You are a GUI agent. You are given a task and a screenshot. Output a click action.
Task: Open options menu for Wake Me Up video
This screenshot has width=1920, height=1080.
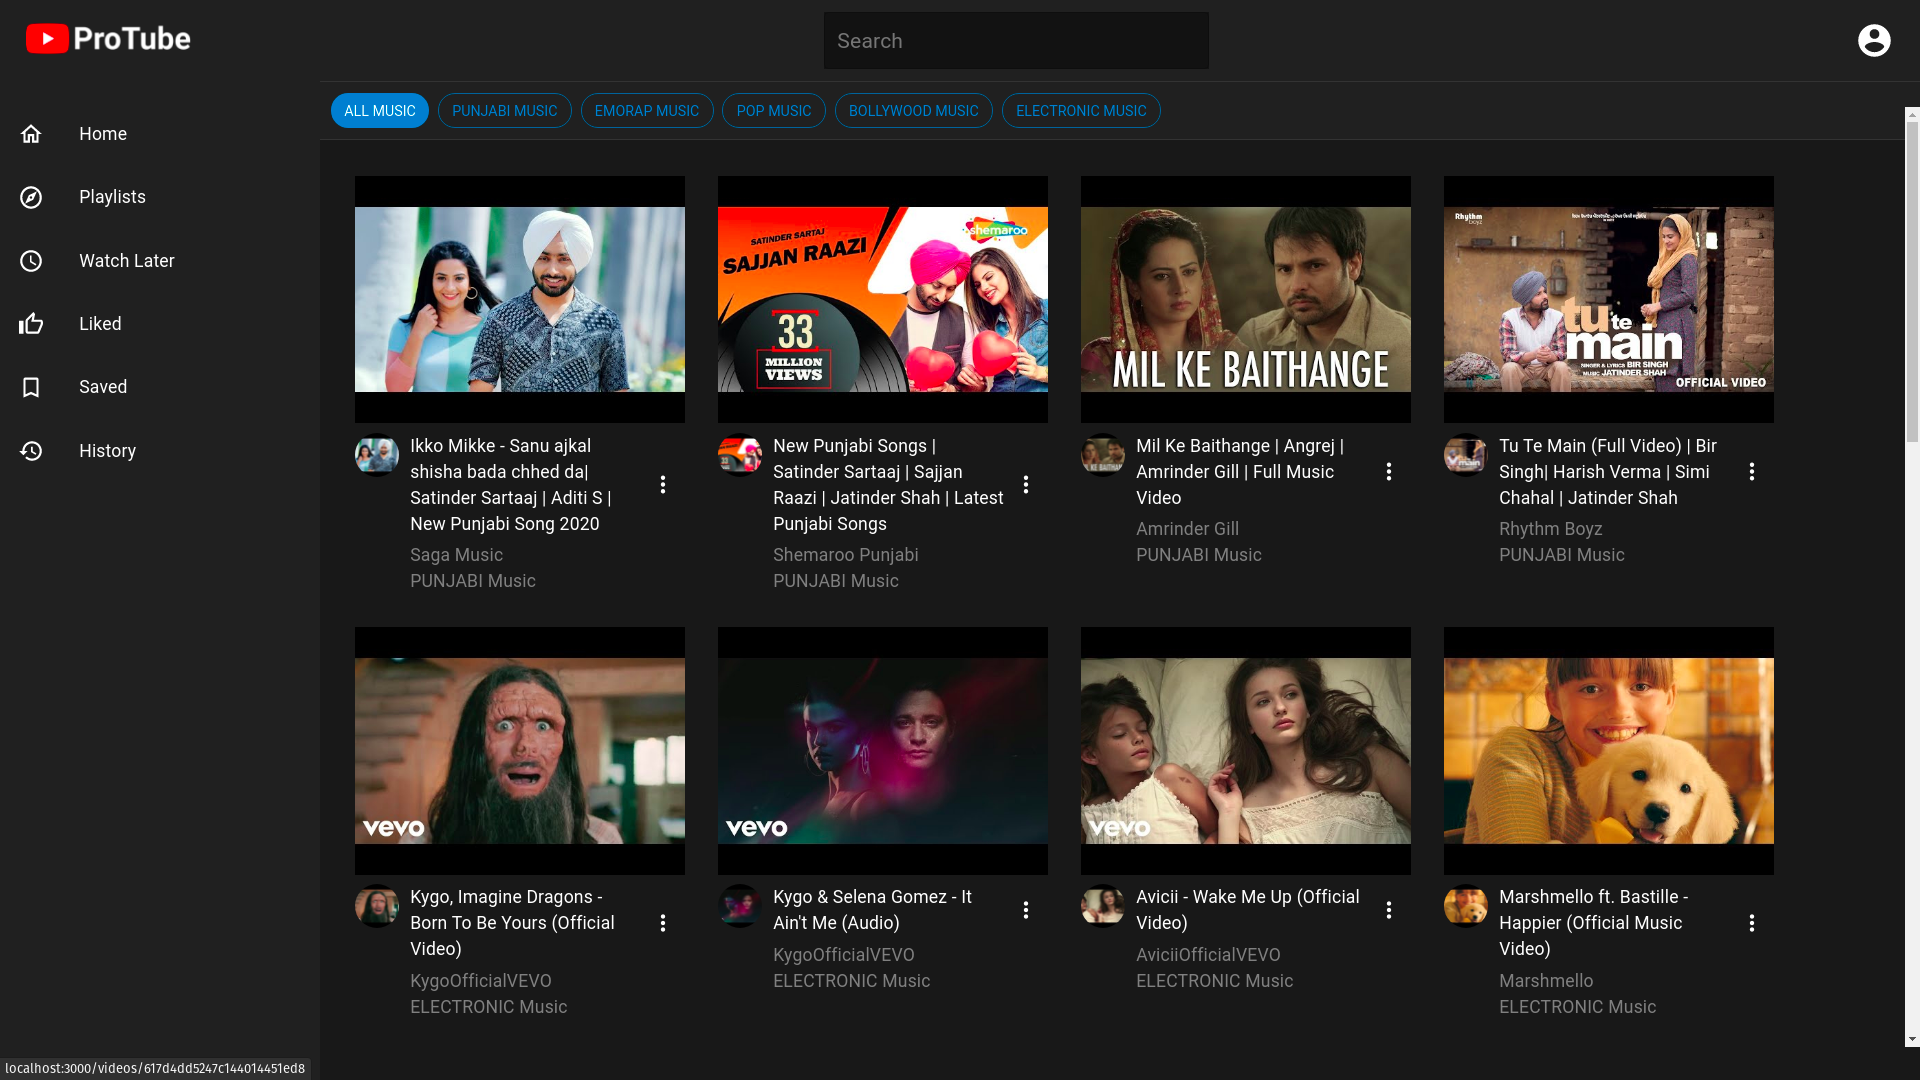coord(1389,910)
